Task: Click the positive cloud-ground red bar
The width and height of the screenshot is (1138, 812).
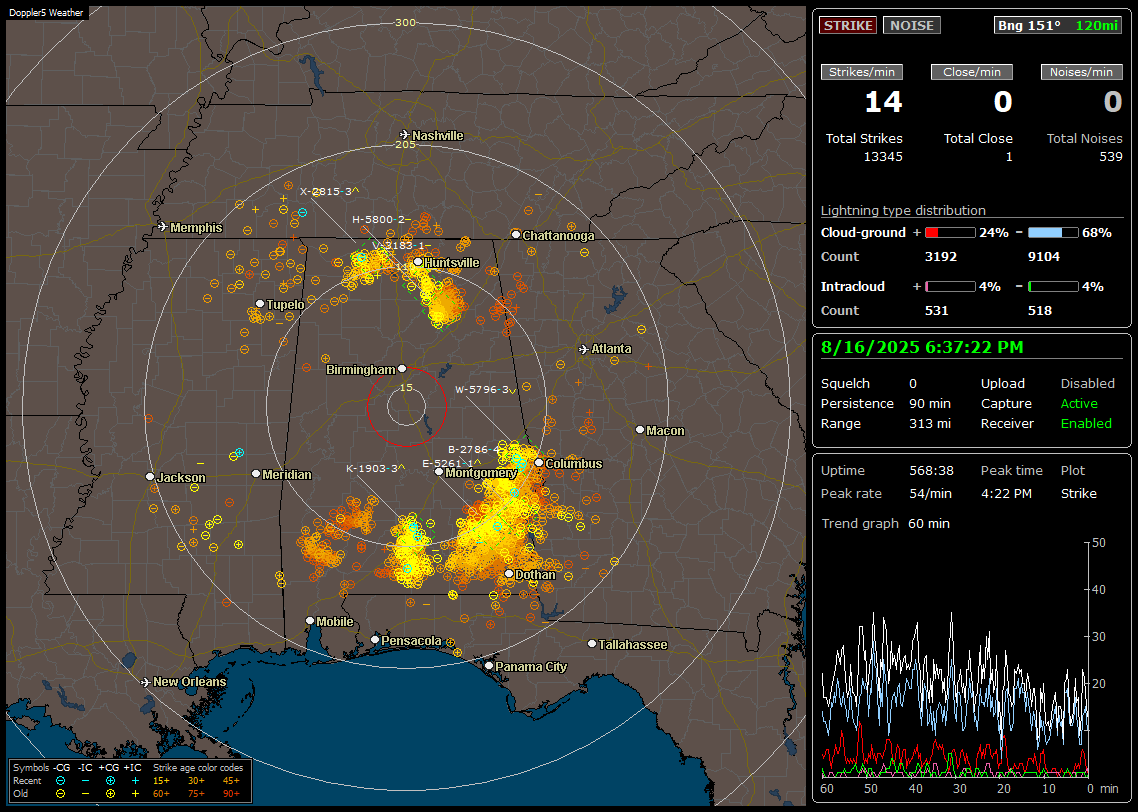Action: pyautogui.click(x=950, y=233)
